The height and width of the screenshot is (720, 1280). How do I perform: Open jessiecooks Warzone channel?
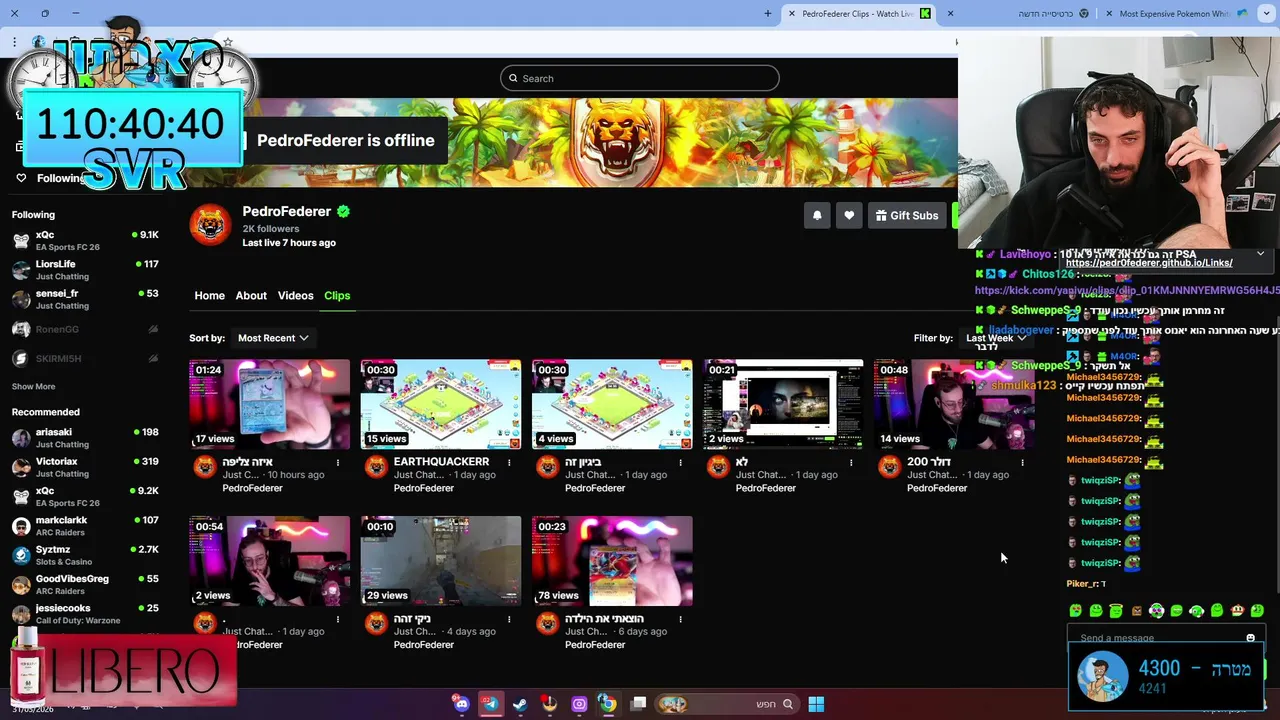click(85, 613)
